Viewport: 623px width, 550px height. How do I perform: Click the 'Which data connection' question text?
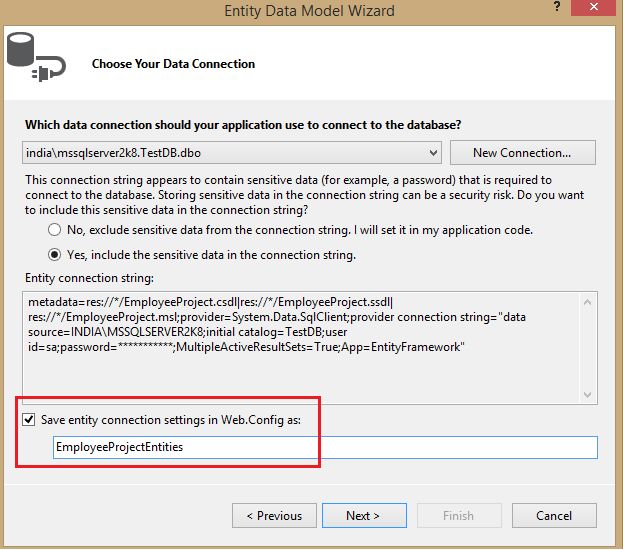[243, 124]
